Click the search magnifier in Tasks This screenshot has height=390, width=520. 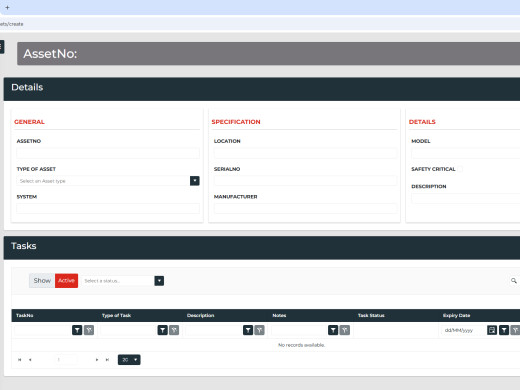point(514,281)
